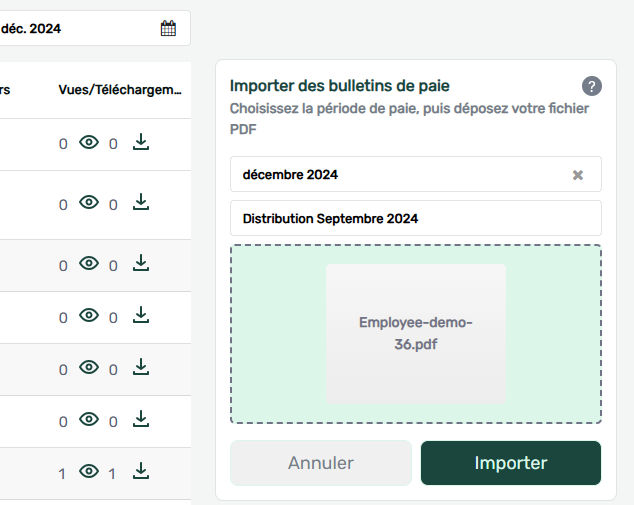Click the eye icon in fourth row
The height and width of the screenshot is (505, 634).
[x=89, y=316]
